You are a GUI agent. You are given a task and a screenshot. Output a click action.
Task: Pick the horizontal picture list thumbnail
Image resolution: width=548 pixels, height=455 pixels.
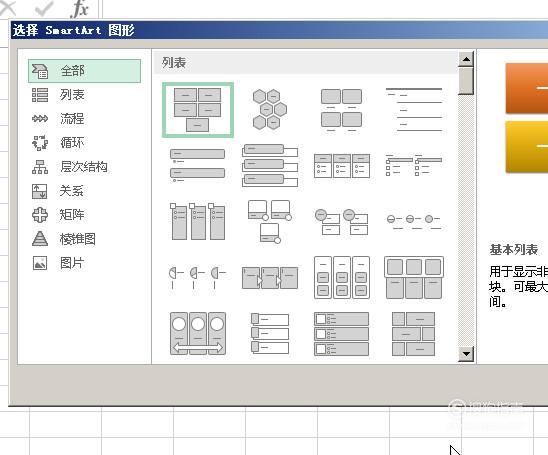(414, 277)
